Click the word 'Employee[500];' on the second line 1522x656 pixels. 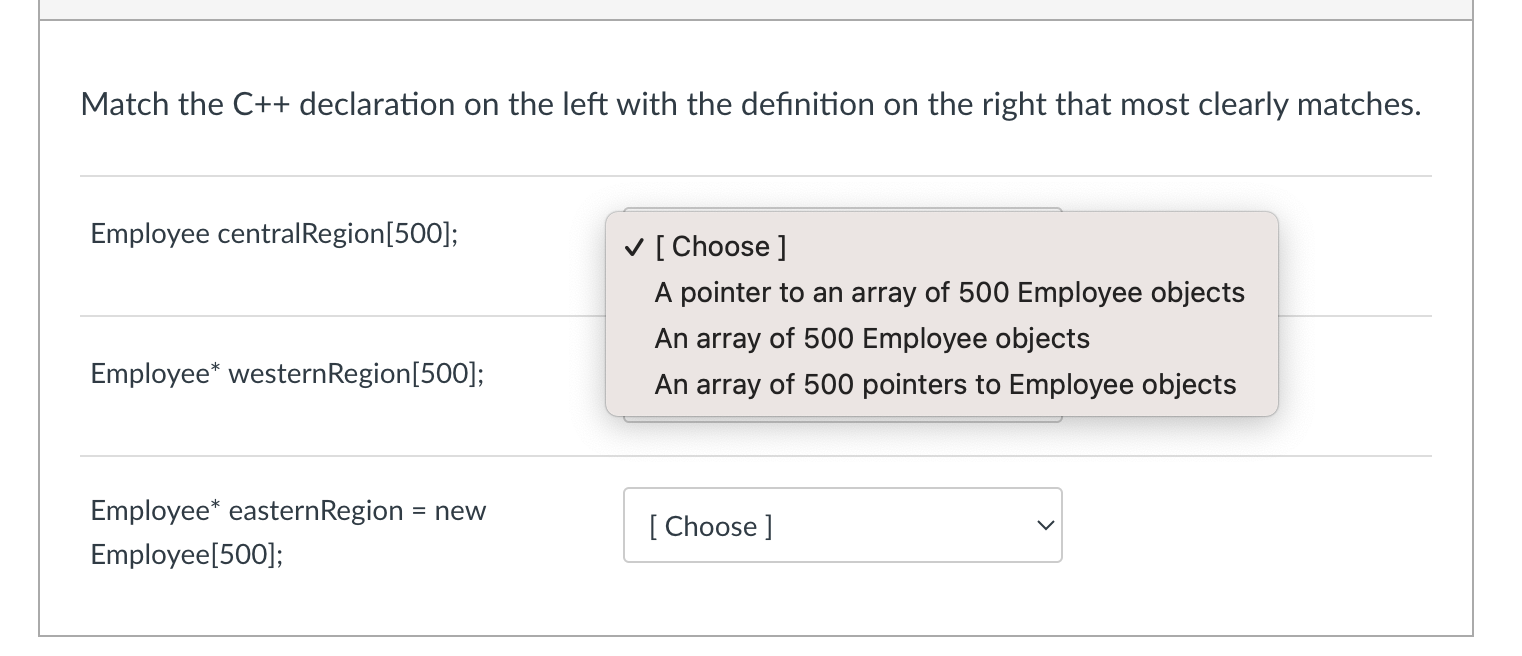pos(186,554)
